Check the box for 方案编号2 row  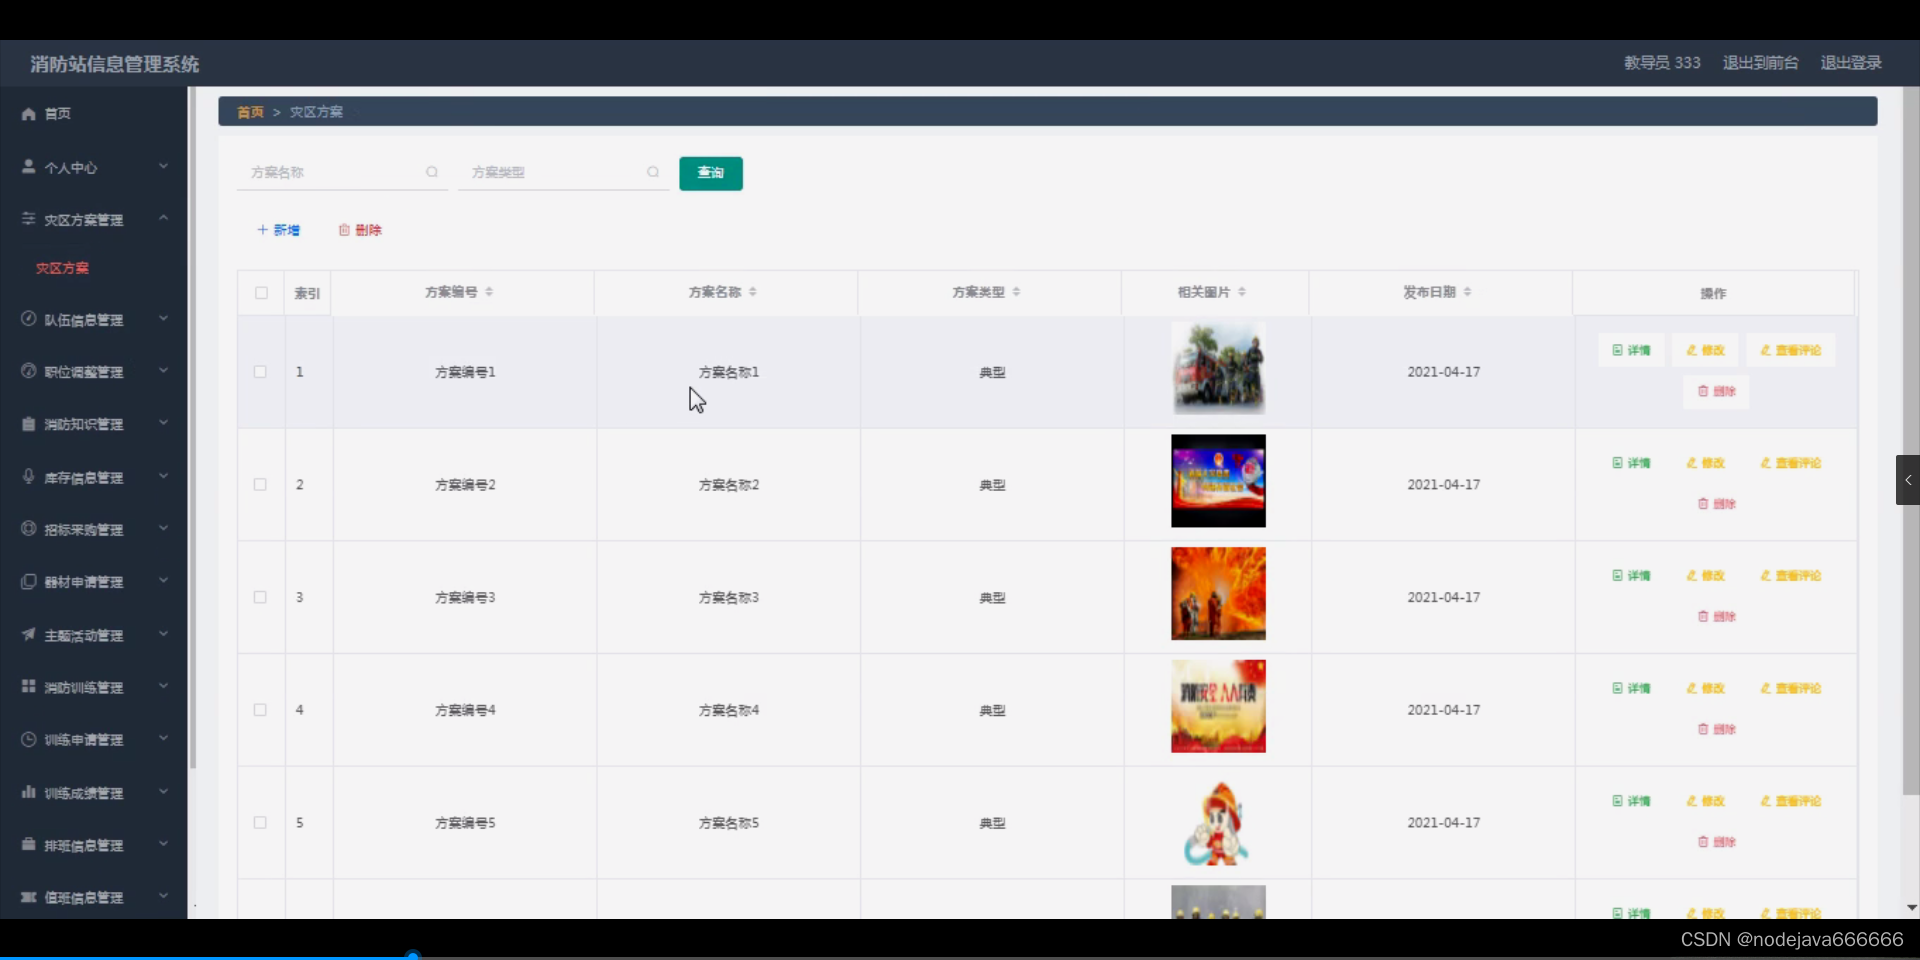click(x=260, y=485)
